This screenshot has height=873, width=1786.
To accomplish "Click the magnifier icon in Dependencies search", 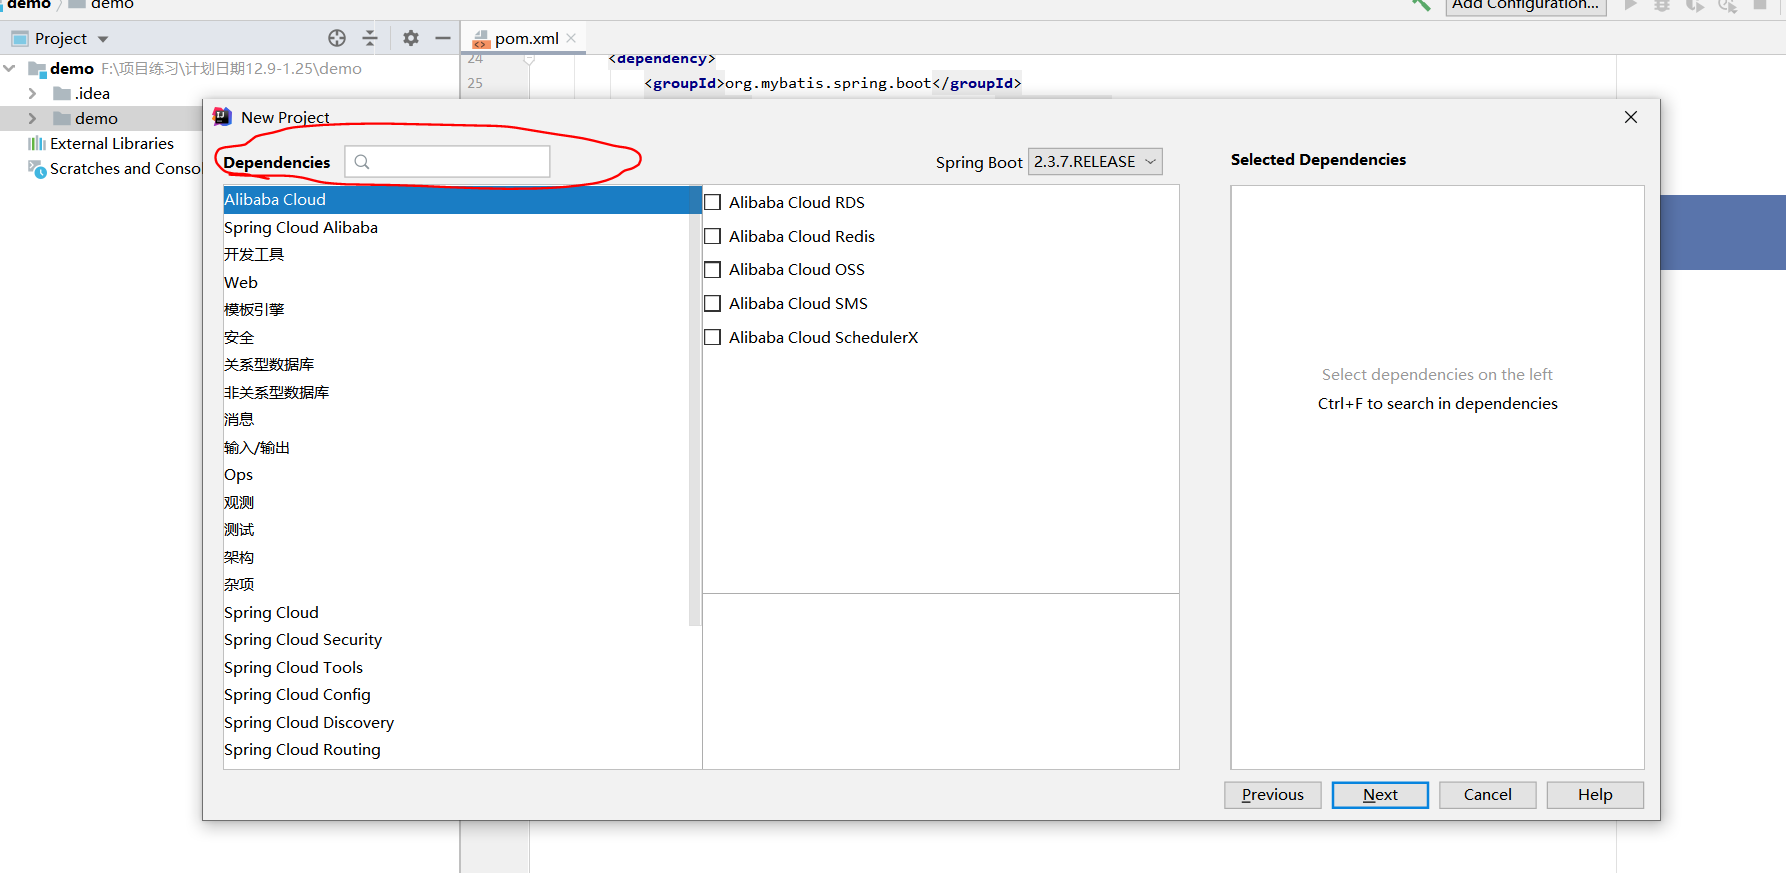I will click(362, 162).
